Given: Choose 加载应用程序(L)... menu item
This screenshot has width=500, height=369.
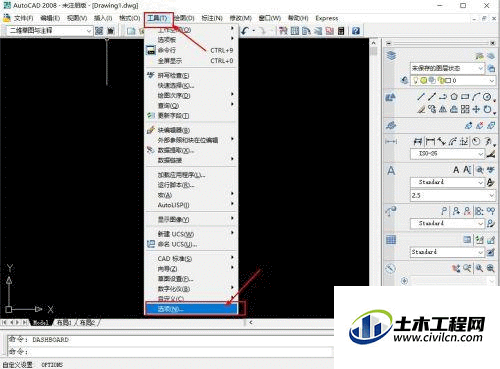Looking at the screenshot, I should (191, 175).
